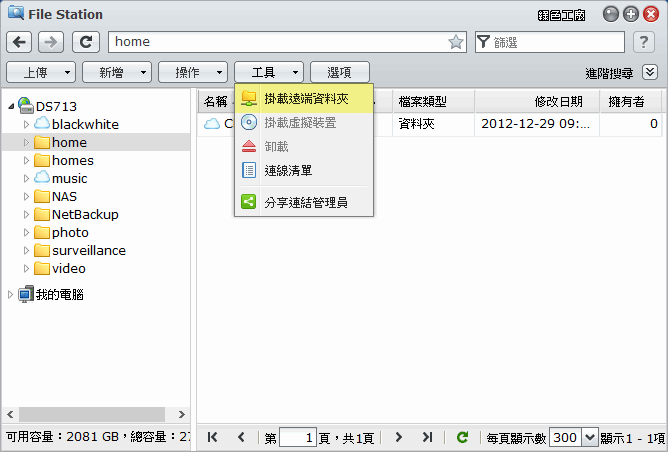
Task: Sort by the 擁有者 column header
Action: tap(631, 101)
